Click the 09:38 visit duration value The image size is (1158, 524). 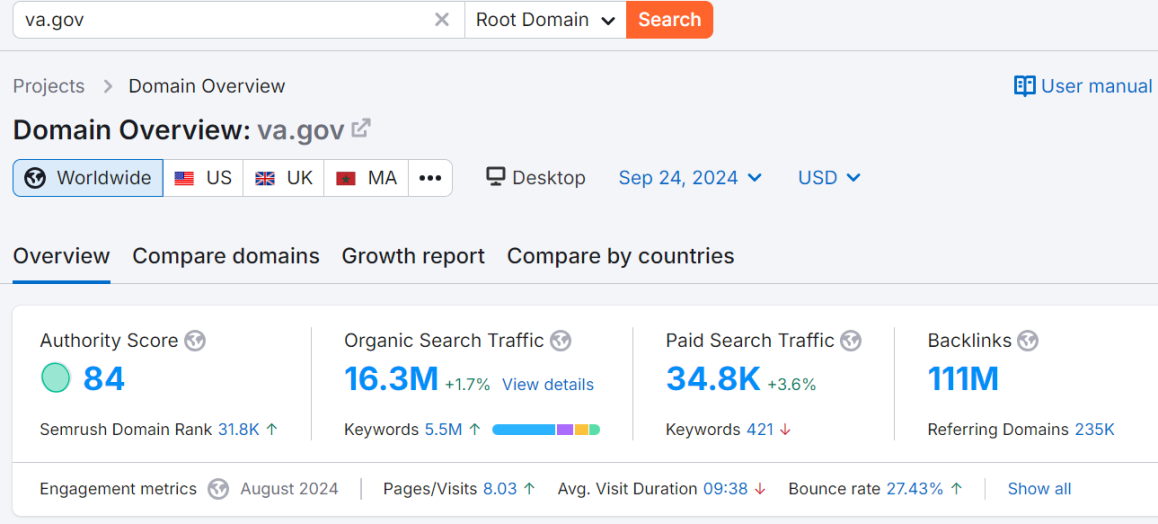(725, 489)
